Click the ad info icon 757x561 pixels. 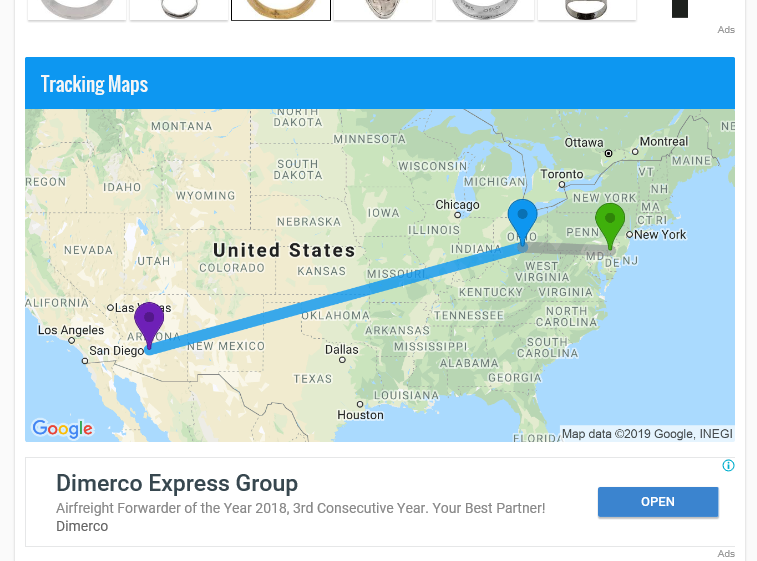pos(728,465)
